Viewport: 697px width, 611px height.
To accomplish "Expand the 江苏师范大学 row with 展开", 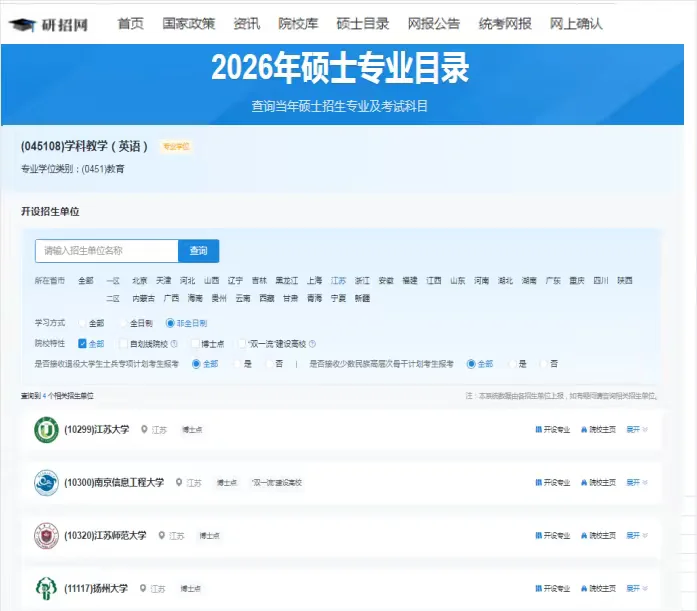I will (x=637, y=535).
